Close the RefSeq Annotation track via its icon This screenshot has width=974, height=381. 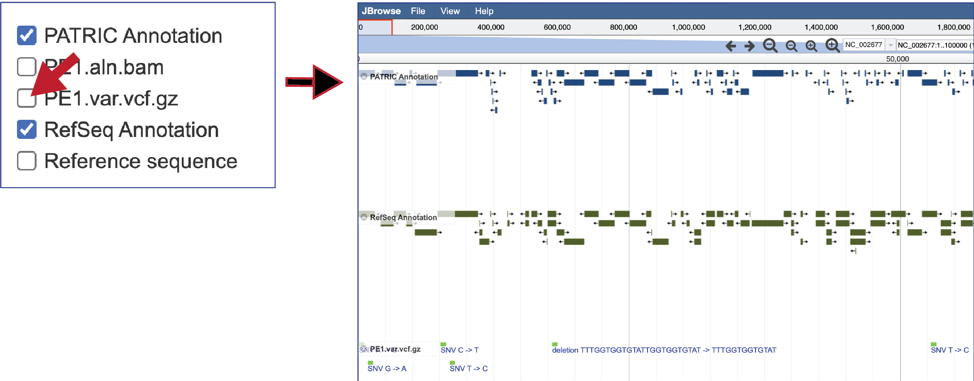364,218
